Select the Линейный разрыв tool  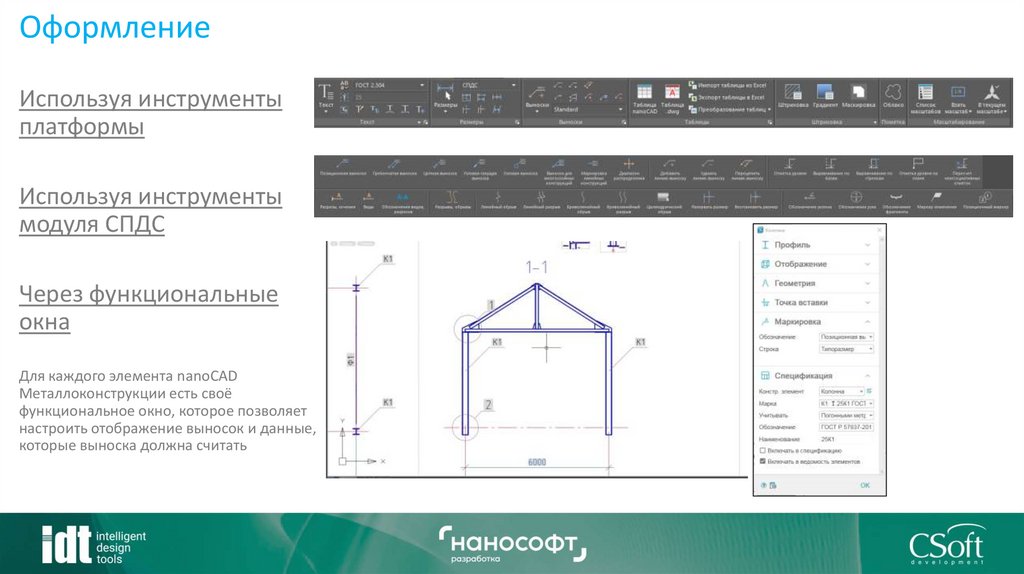[x=541, y=200]
